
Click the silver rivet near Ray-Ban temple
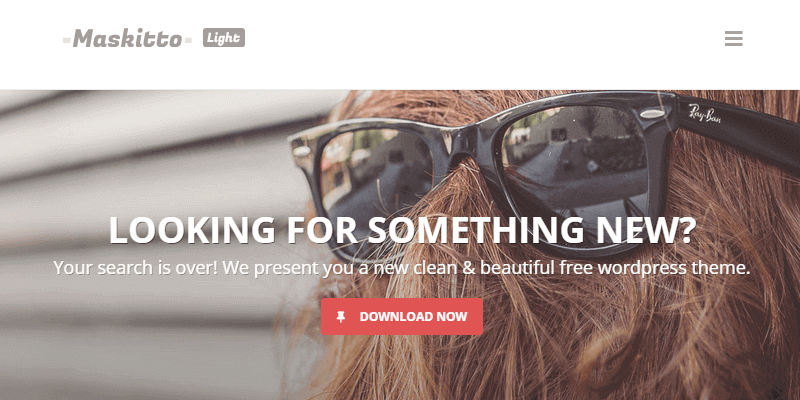tap(653, 114)
